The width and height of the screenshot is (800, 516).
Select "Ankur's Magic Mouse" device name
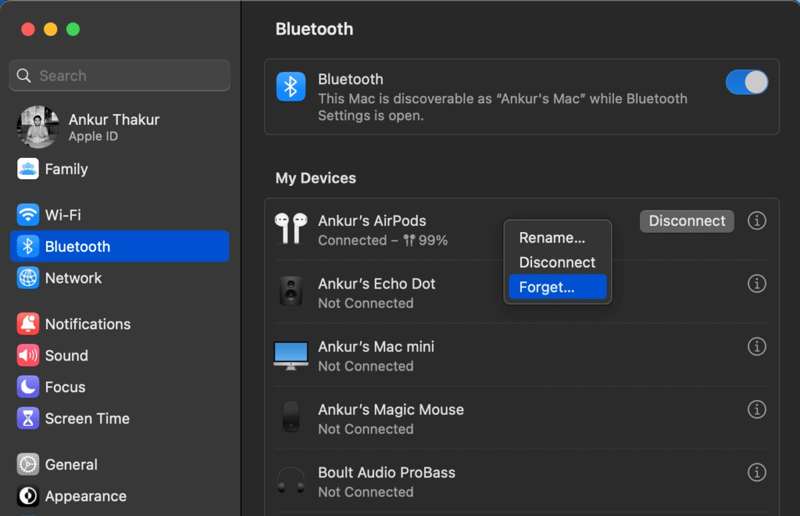(391, 409)
